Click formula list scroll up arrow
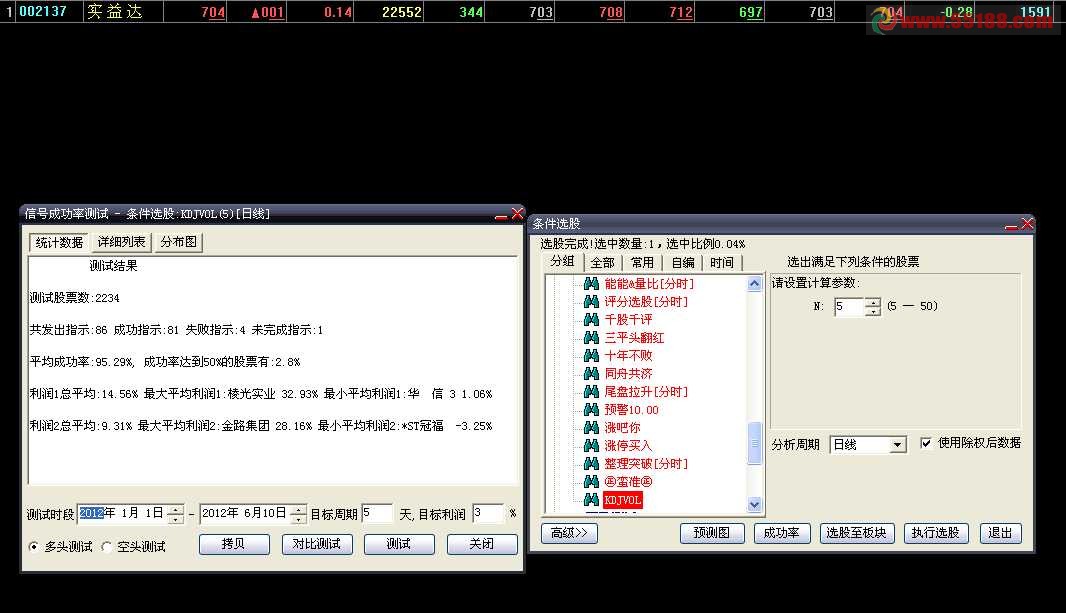This screenshot has height=613, width=1066. click(754, 283)
